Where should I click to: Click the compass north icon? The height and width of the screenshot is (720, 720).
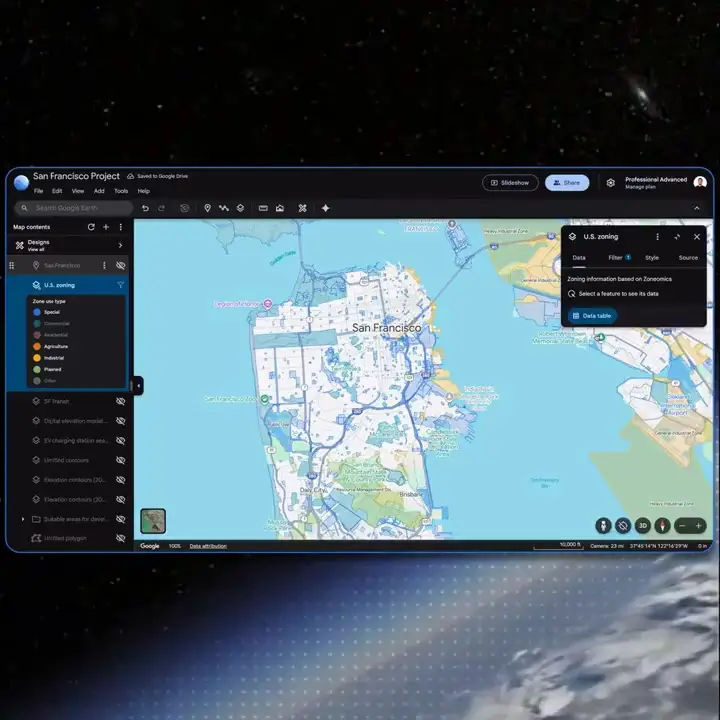click(x=662, y=526)
